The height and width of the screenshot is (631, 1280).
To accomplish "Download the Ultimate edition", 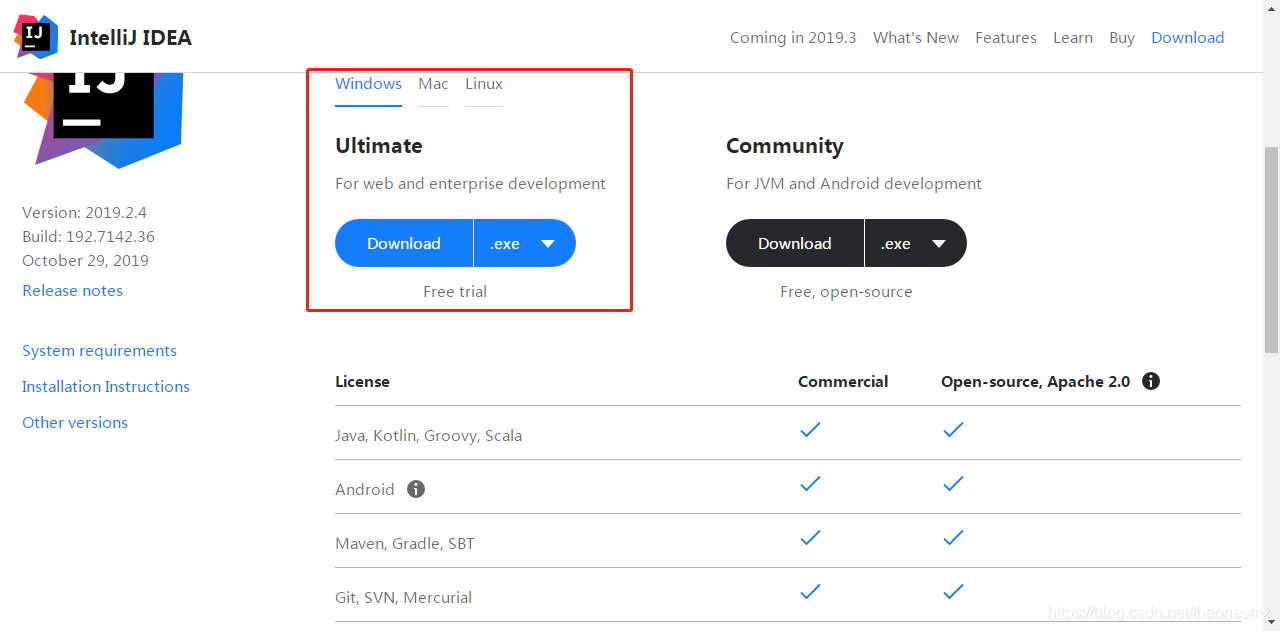I will [x=404, y=243].
